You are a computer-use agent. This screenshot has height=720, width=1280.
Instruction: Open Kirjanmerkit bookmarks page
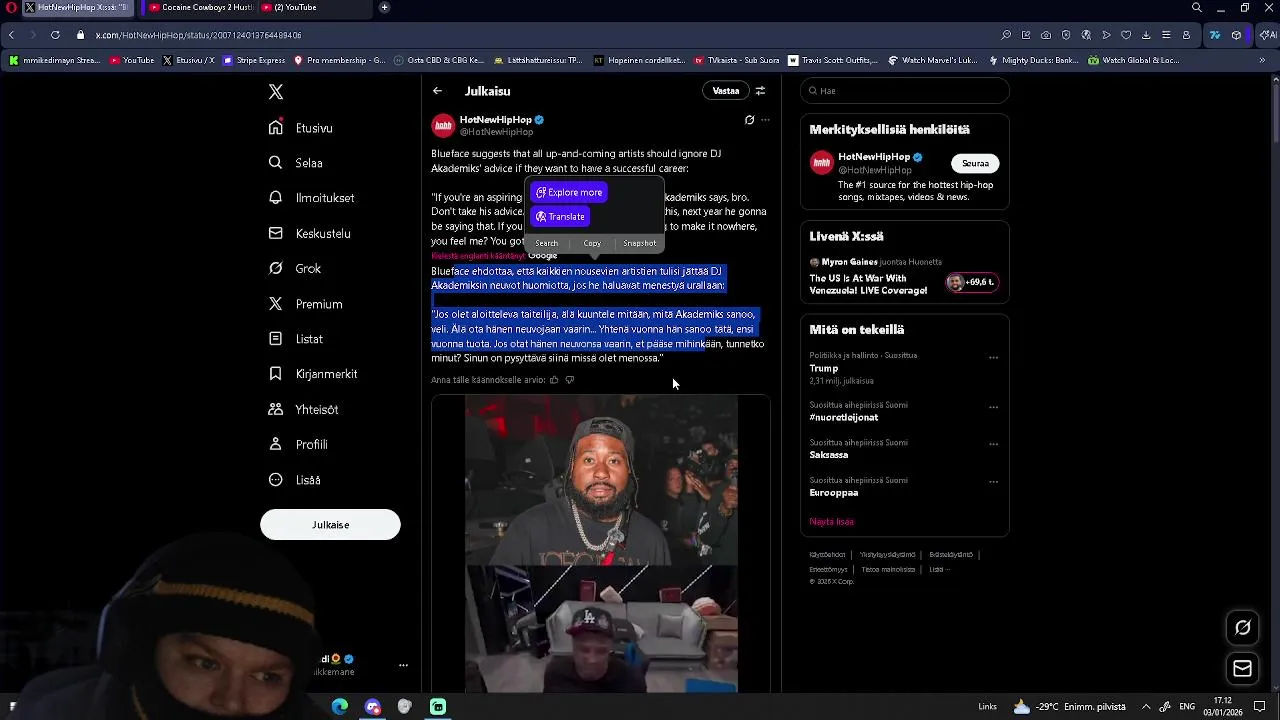313,374
